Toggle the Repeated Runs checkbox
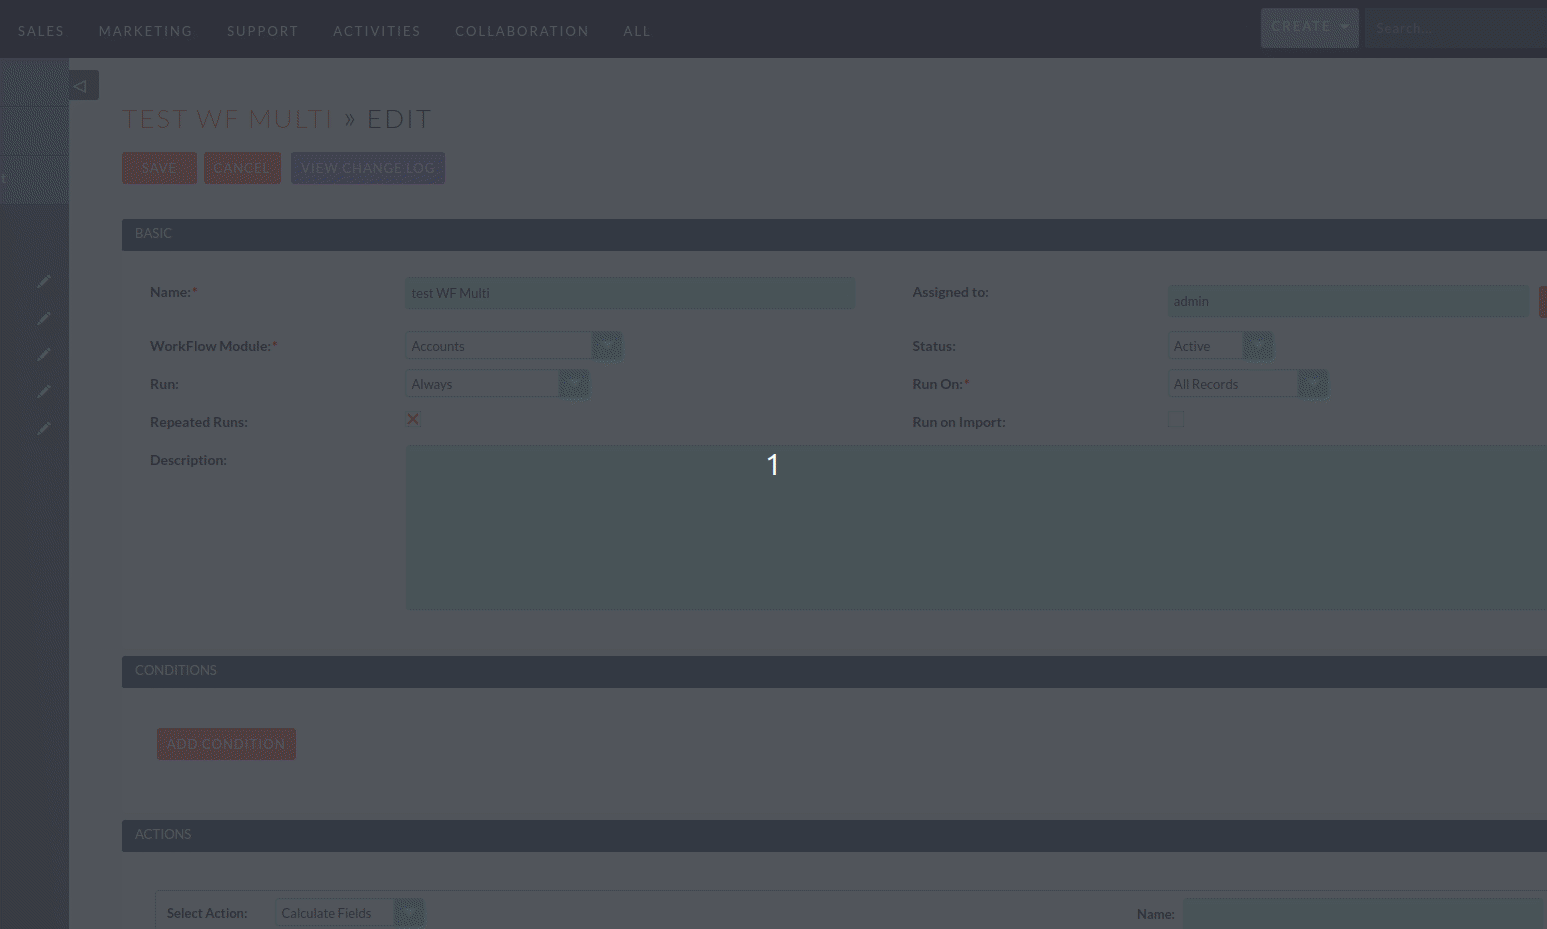 click(x=413, y=419)
